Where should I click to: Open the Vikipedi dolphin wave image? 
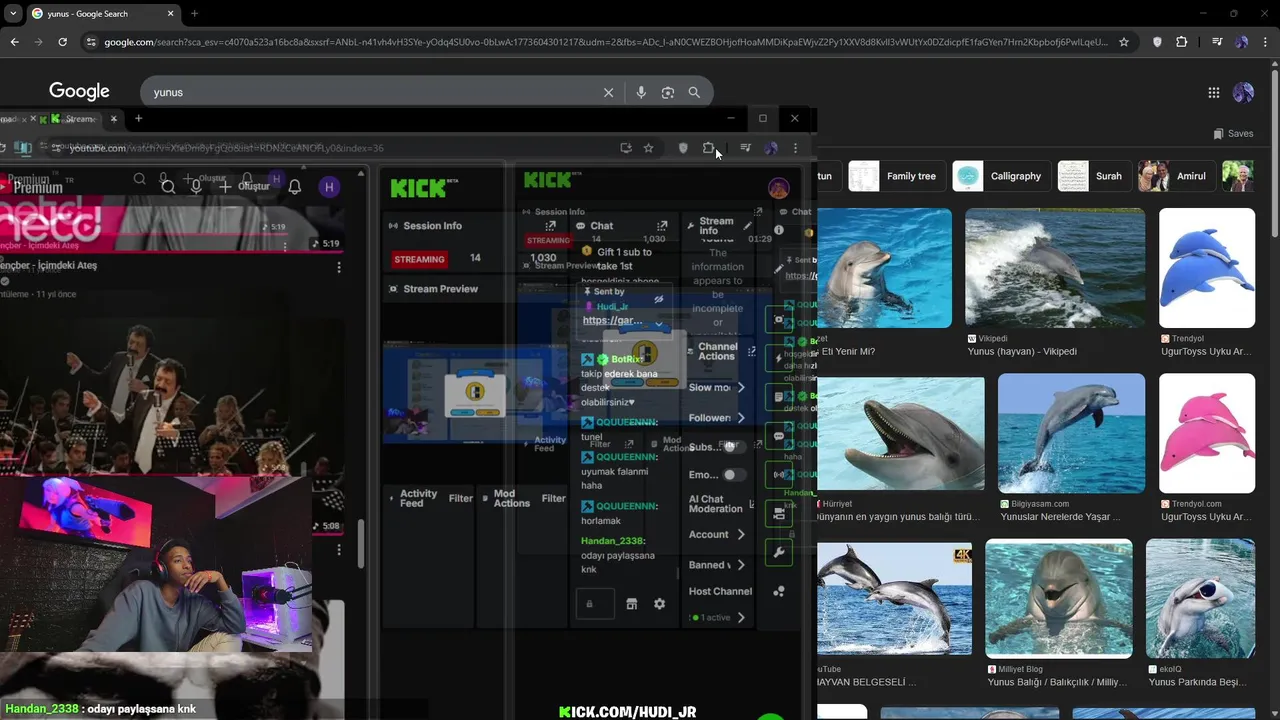point(1055,268)
